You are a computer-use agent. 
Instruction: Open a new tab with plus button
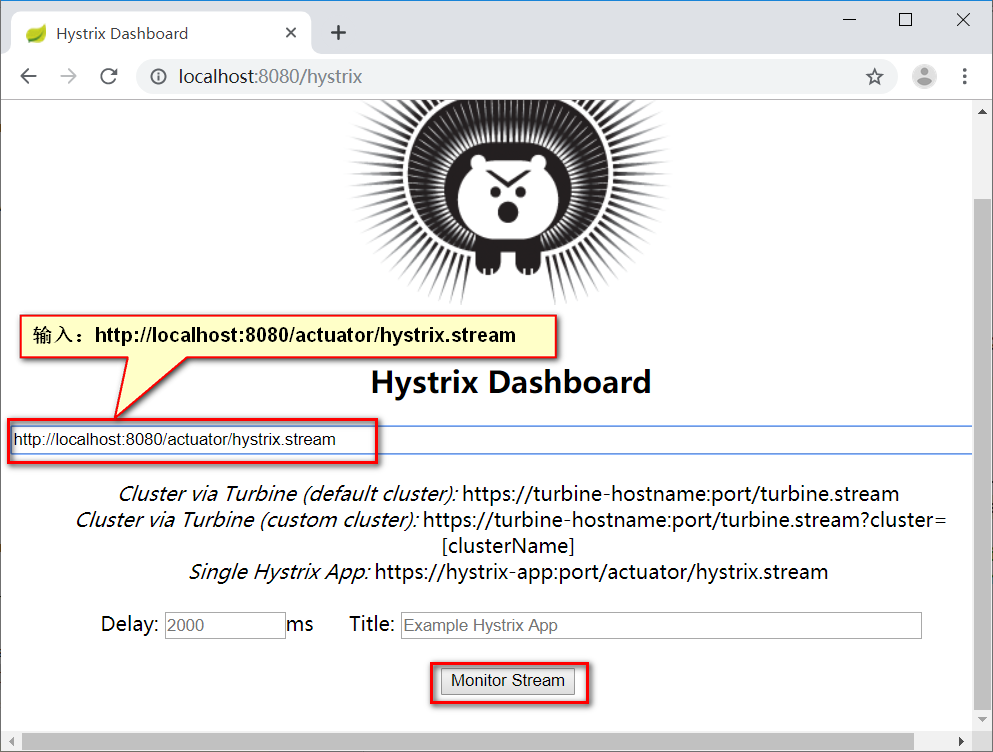tap(339, 33)
